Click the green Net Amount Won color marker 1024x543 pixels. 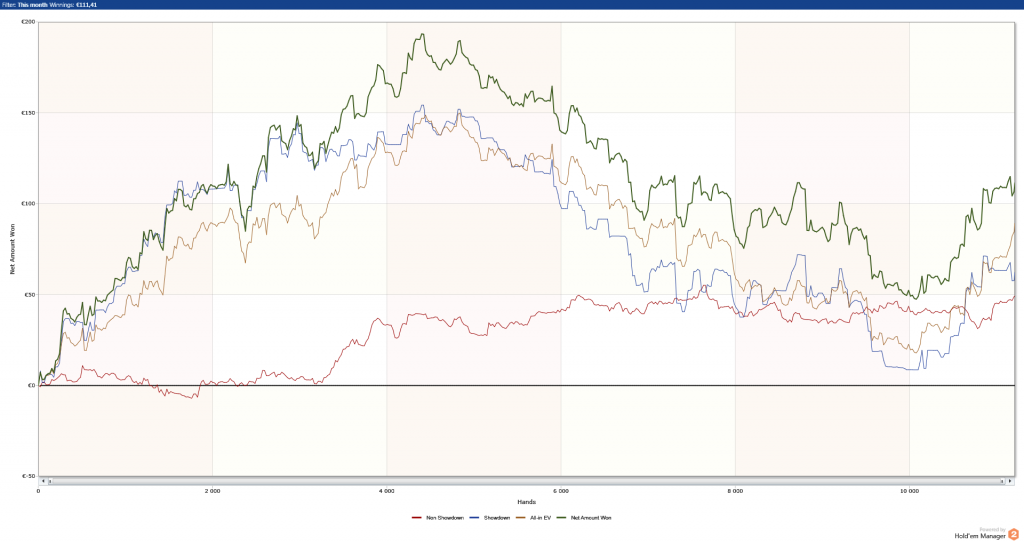pos(562,518)
